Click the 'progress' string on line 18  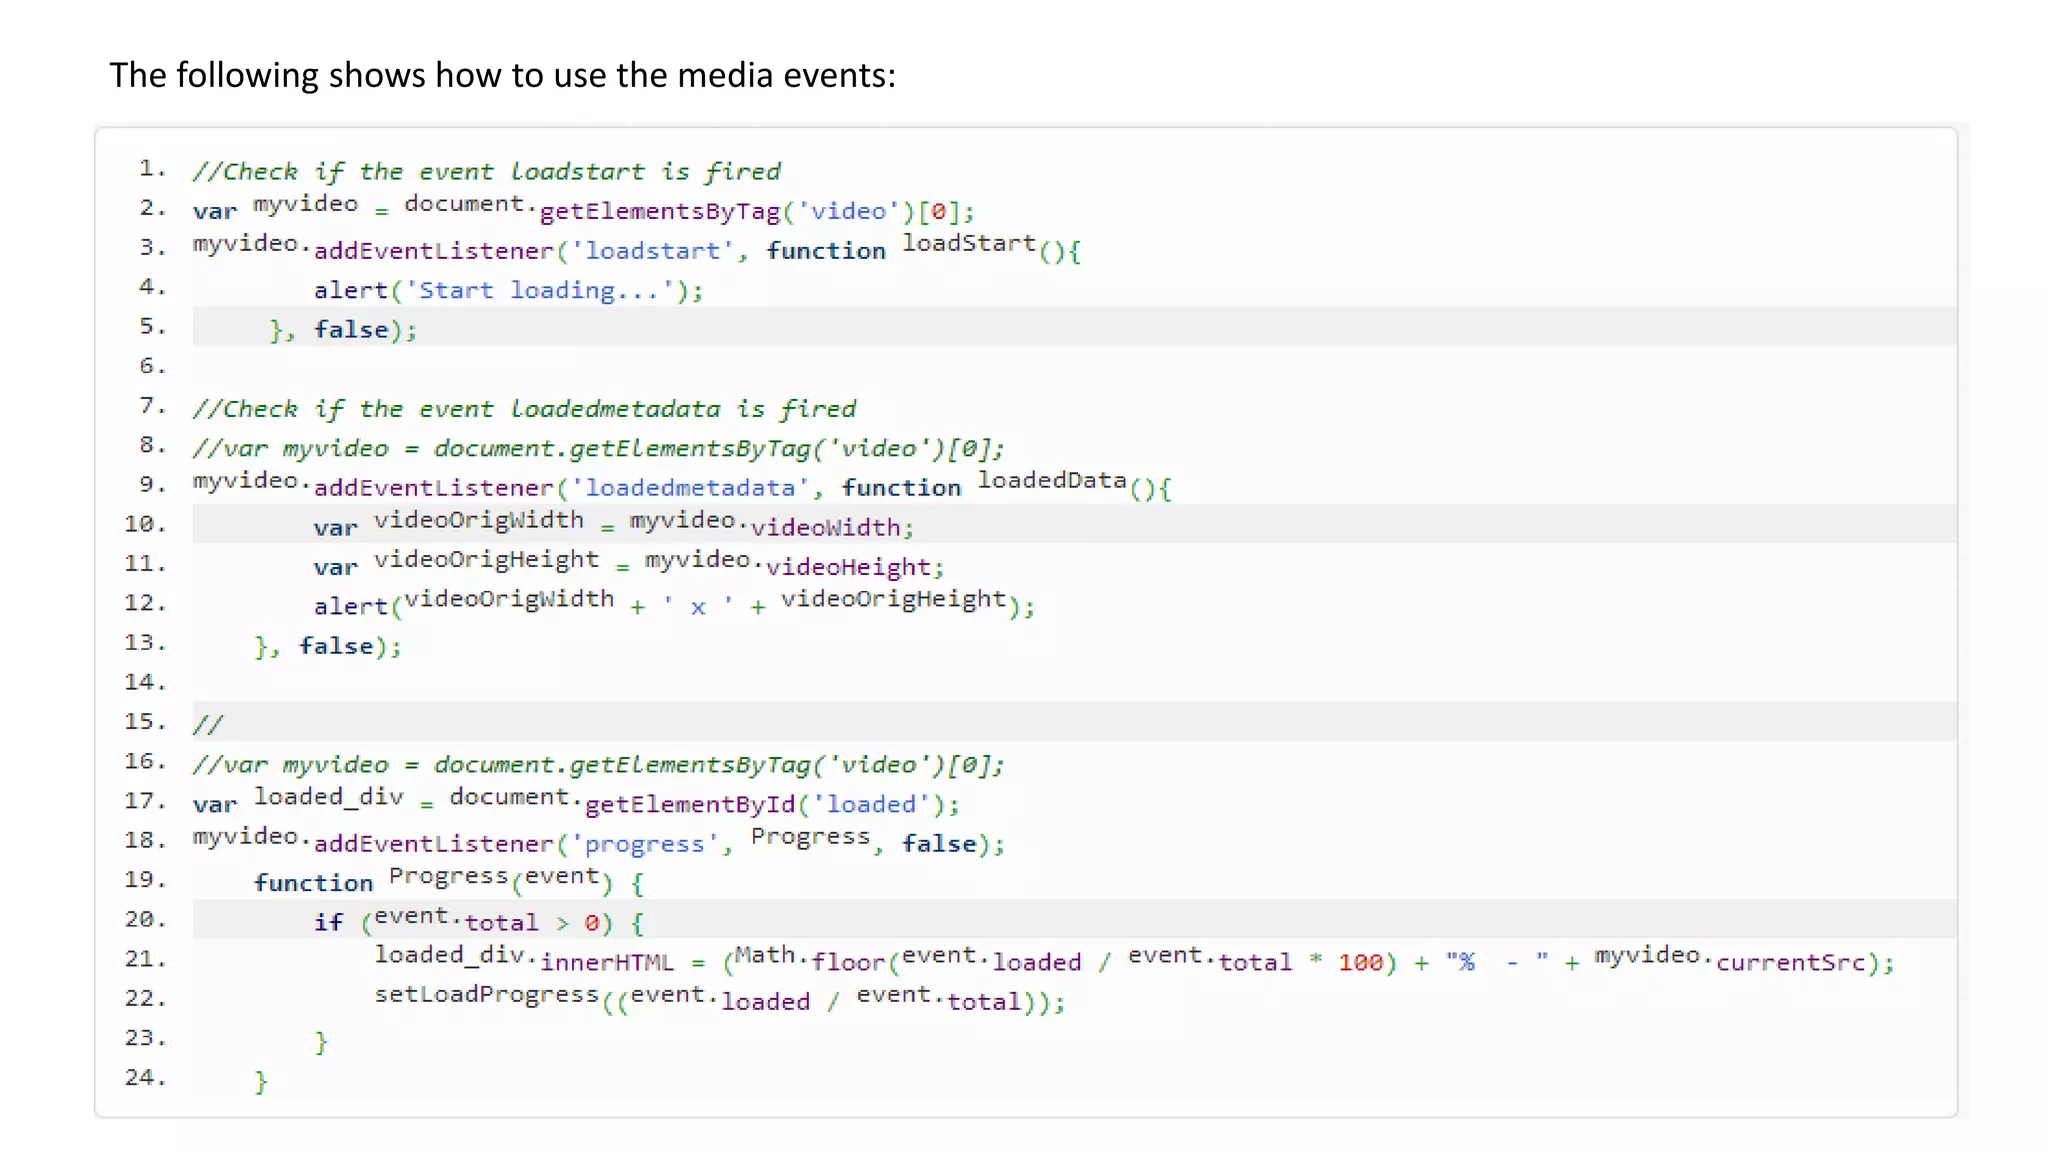click(x=644, y=844)
